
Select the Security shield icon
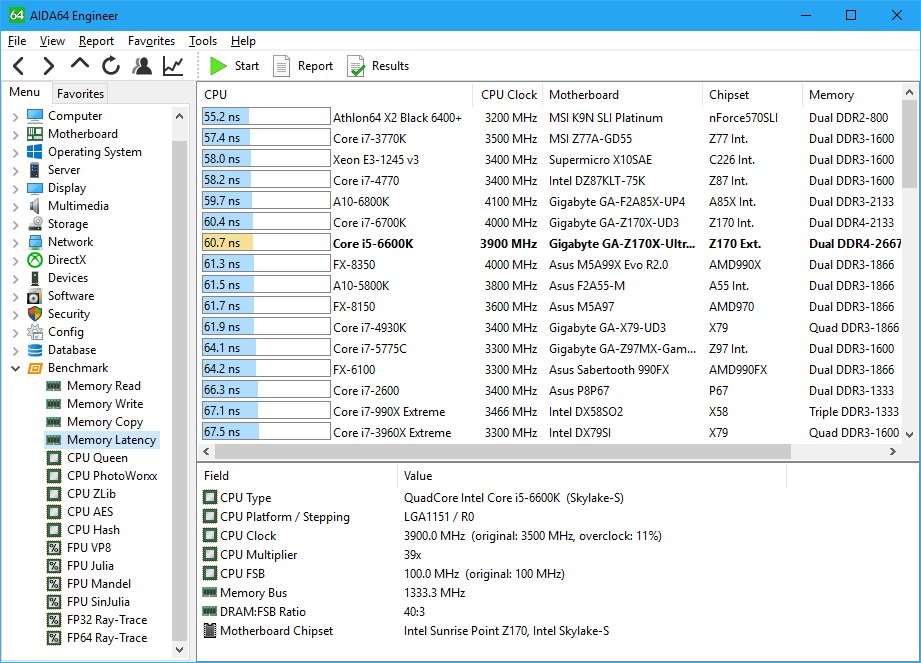pos(35,314)
